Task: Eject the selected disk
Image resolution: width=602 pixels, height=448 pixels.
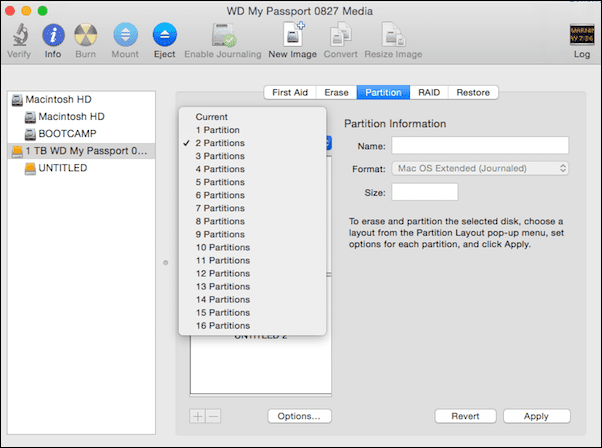Action: pyautogui.click(x=165, y=35)
